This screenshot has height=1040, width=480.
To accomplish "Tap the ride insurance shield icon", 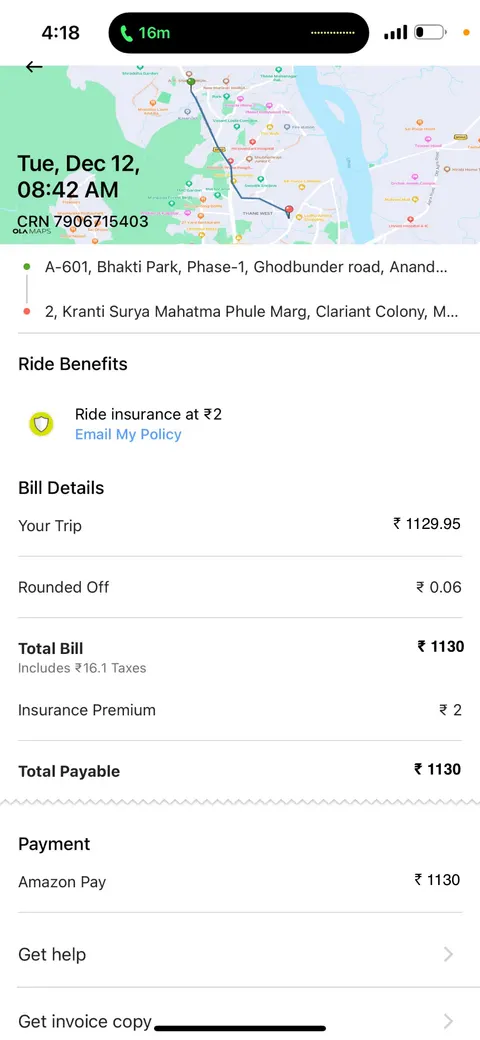I will pyautogui.click(x=42, y=424).
